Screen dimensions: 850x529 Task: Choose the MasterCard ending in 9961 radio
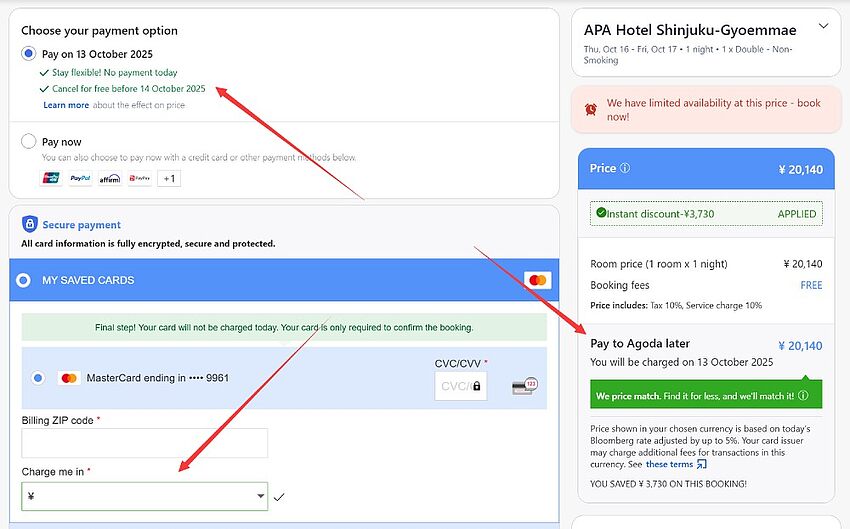coord(38,378)
